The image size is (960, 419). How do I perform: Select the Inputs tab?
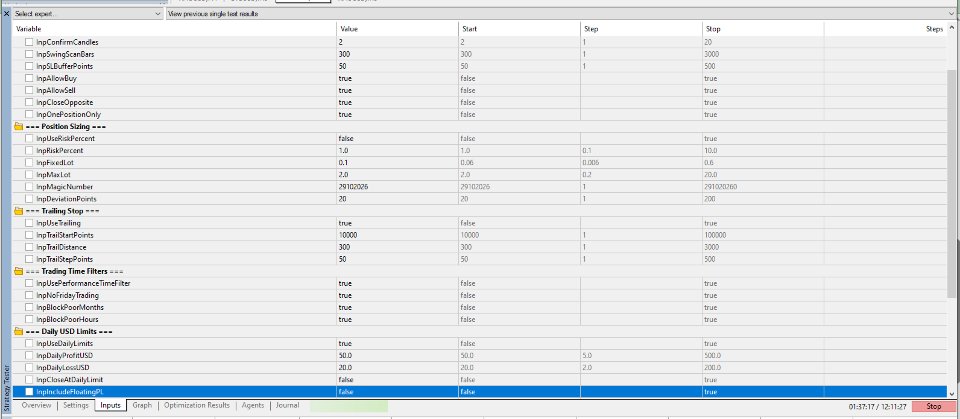110,406
